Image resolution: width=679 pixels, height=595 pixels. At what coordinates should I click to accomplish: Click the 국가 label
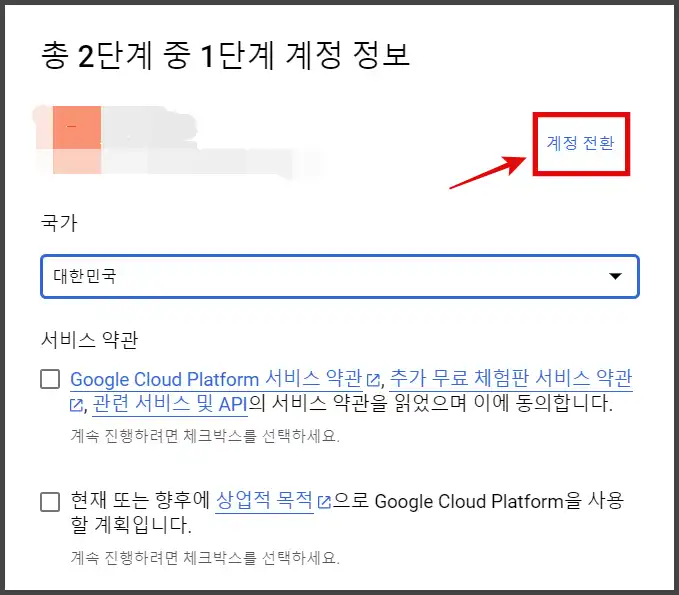click(59, 223)
